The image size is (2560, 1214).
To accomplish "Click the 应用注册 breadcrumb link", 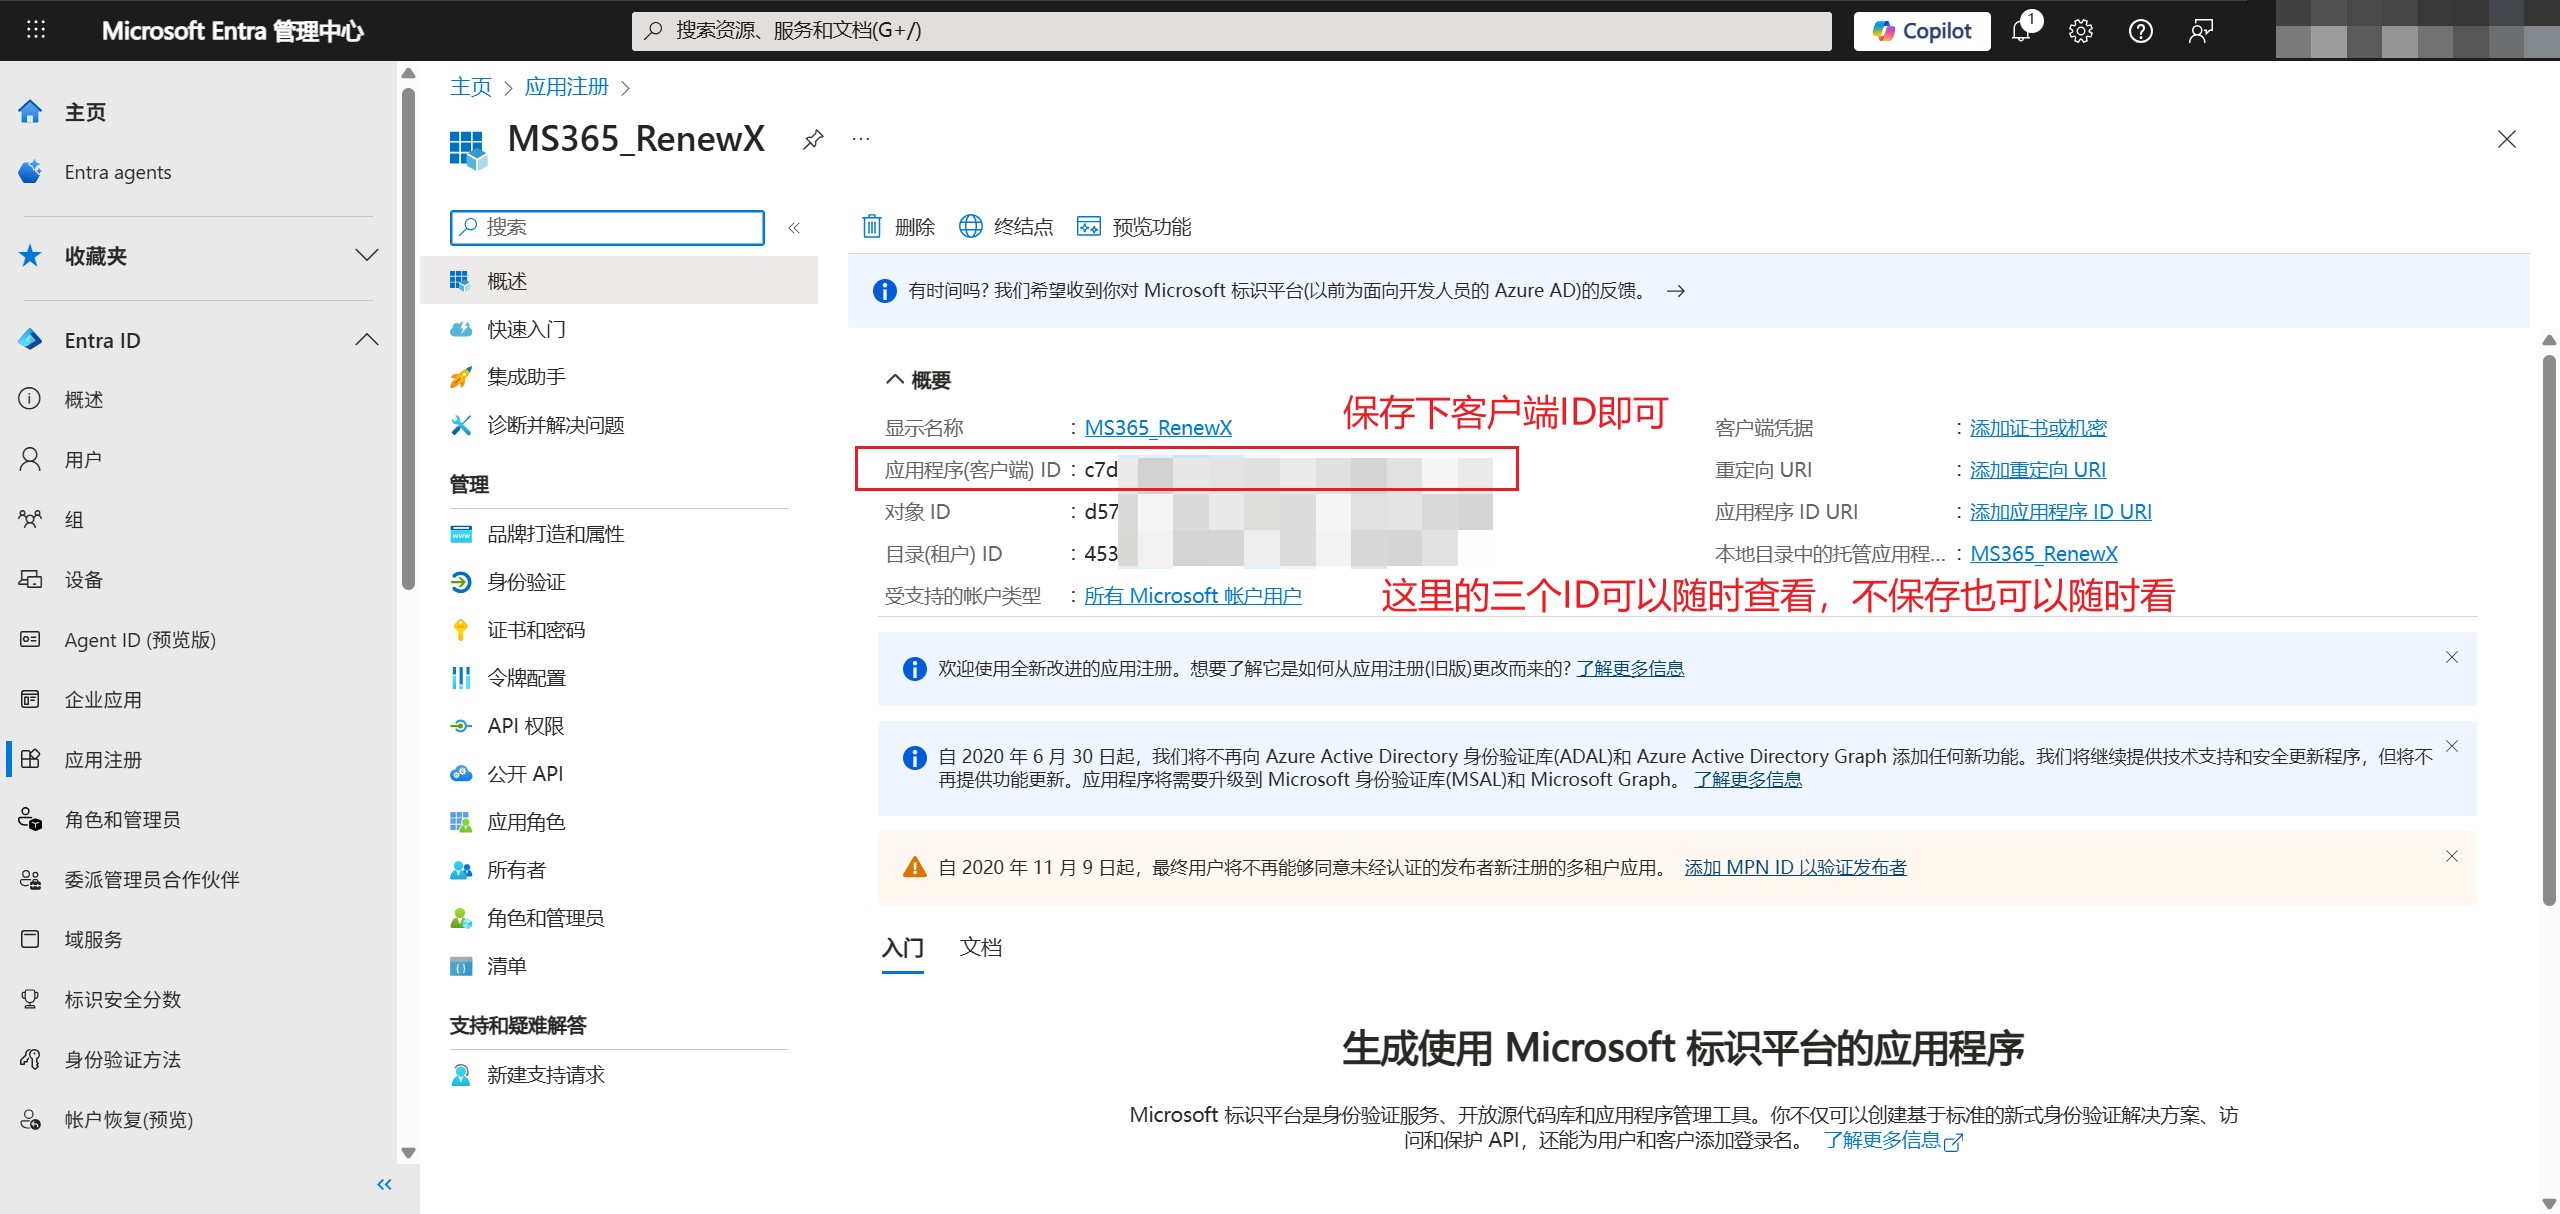I will click(566, 87).
